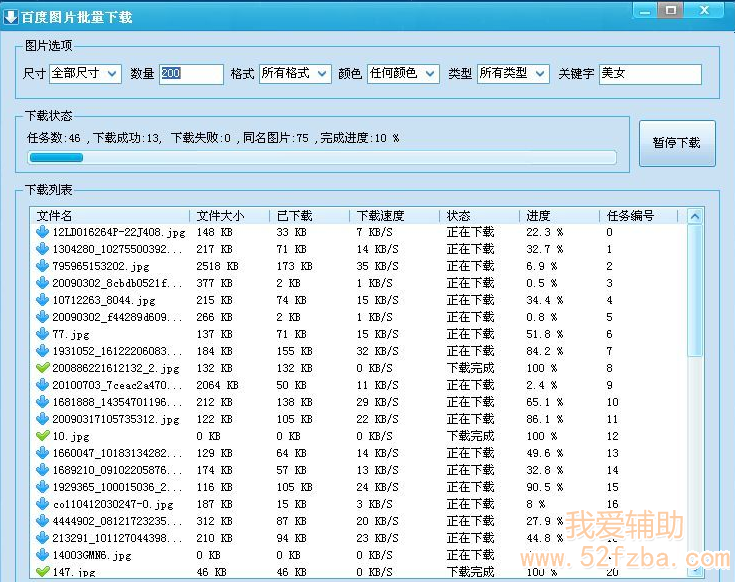Click the 155 KB downloaded cell

(294, 351)
